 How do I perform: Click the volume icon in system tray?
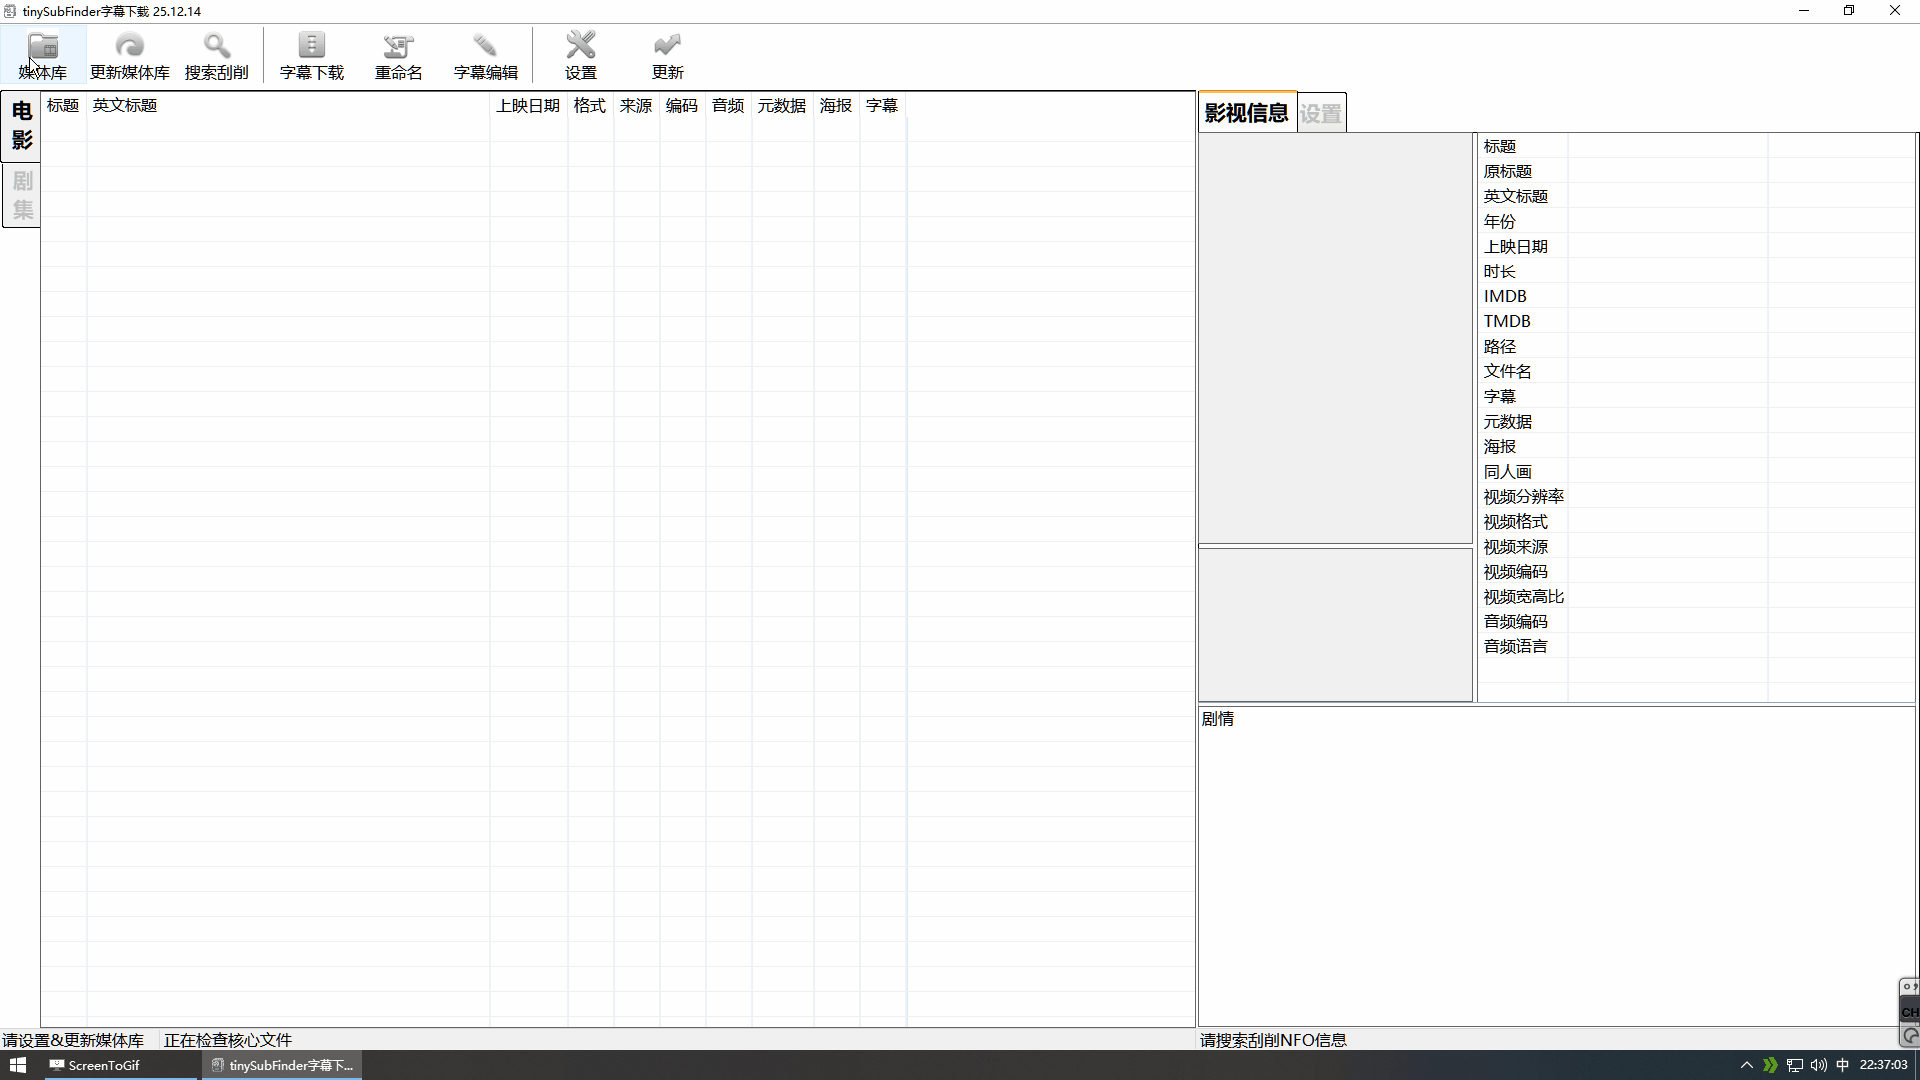(1818, 1065)
